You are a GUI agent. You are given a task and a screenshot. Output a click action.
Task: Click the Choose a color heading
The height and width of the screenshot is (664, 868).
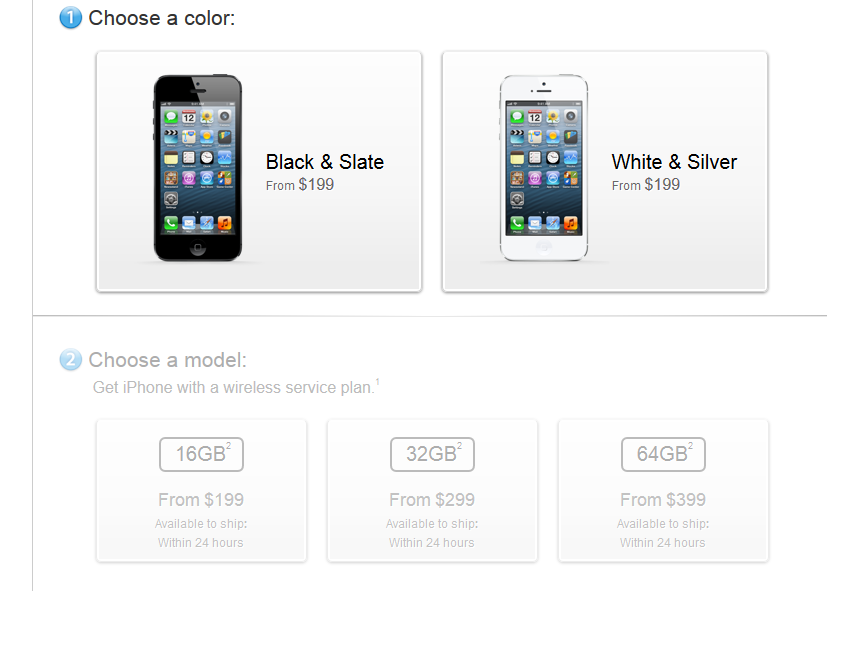[162, 18]
